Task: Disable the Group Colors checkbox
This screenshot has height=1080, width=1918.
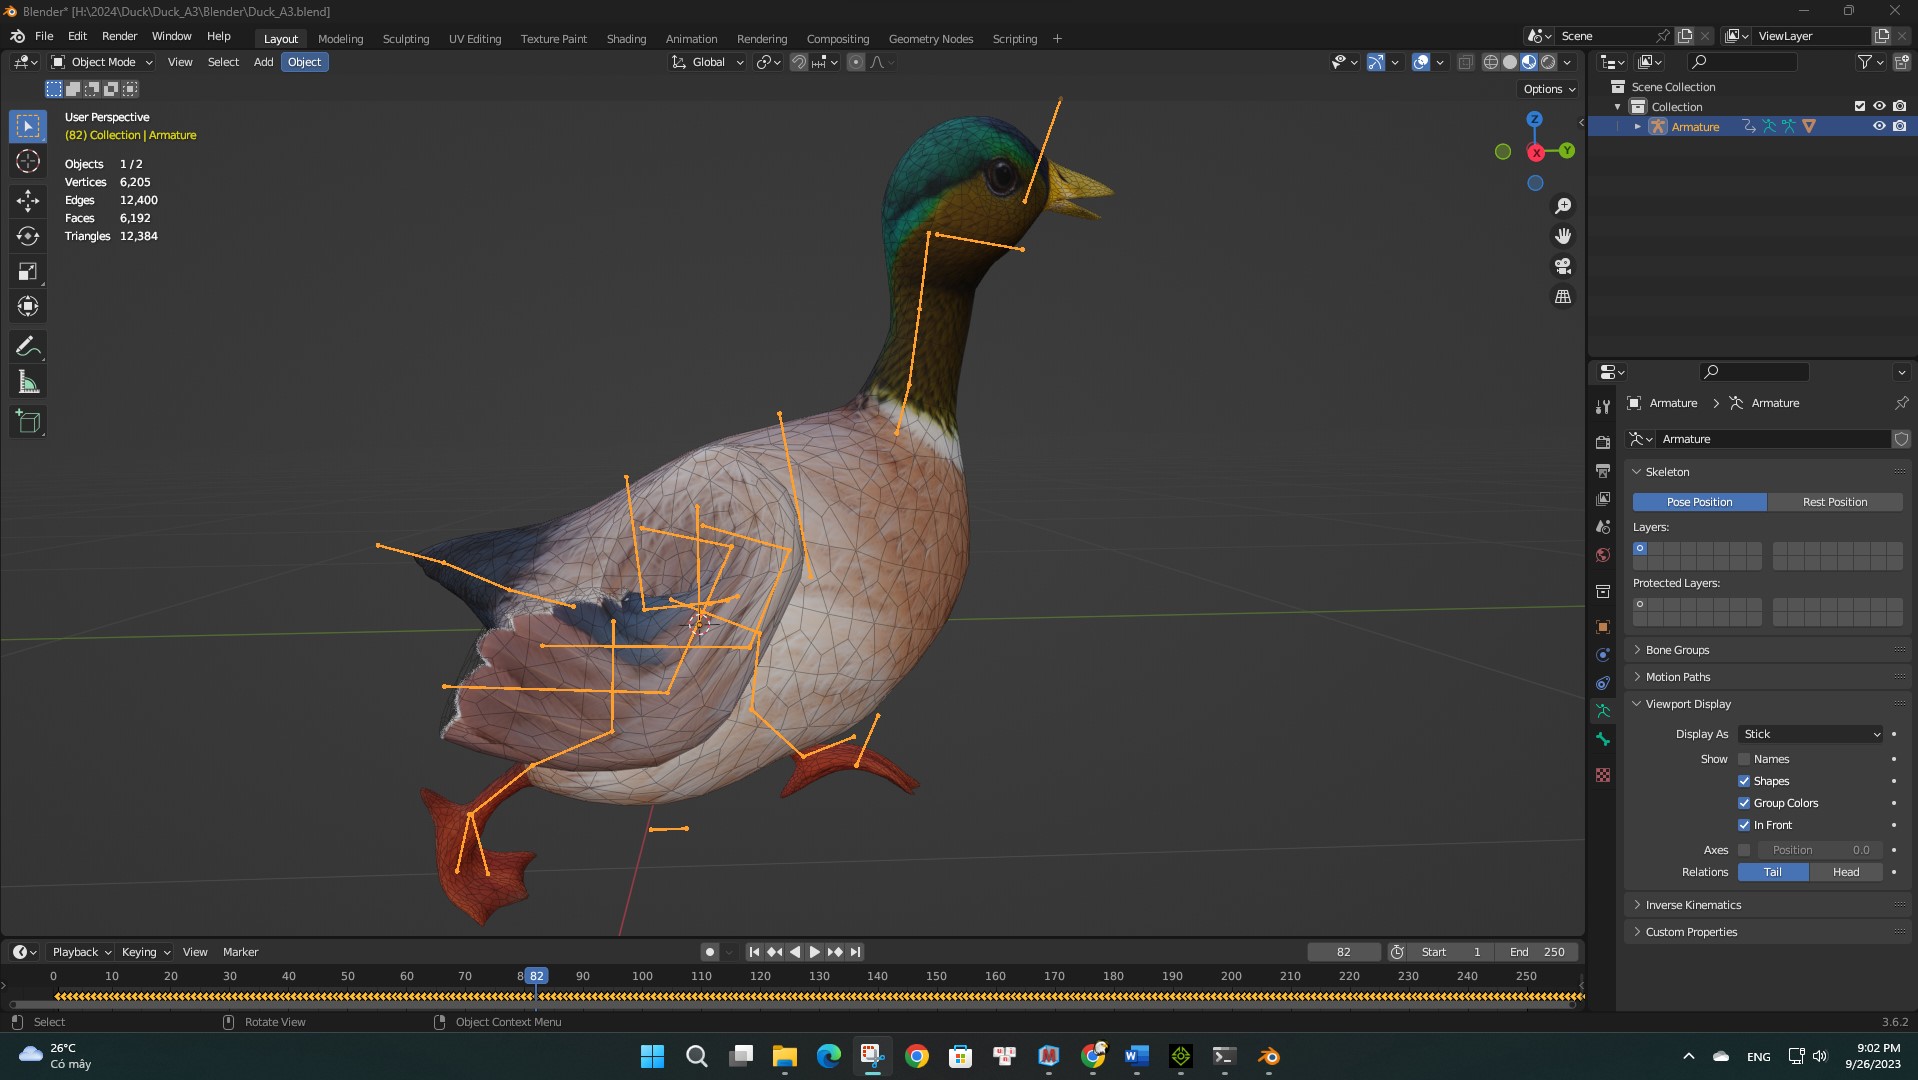Action: 1745,803
